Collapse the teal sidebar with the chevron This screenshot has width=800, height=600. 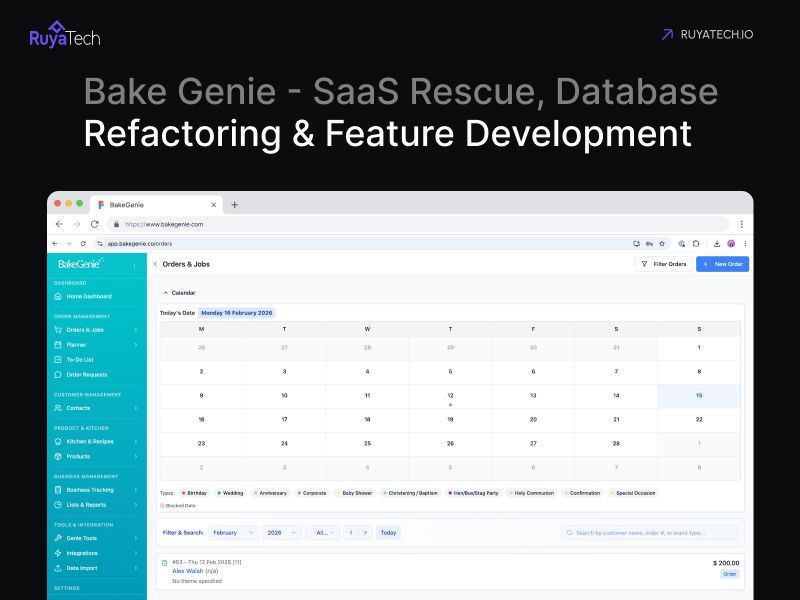click(x=136, y=265)
